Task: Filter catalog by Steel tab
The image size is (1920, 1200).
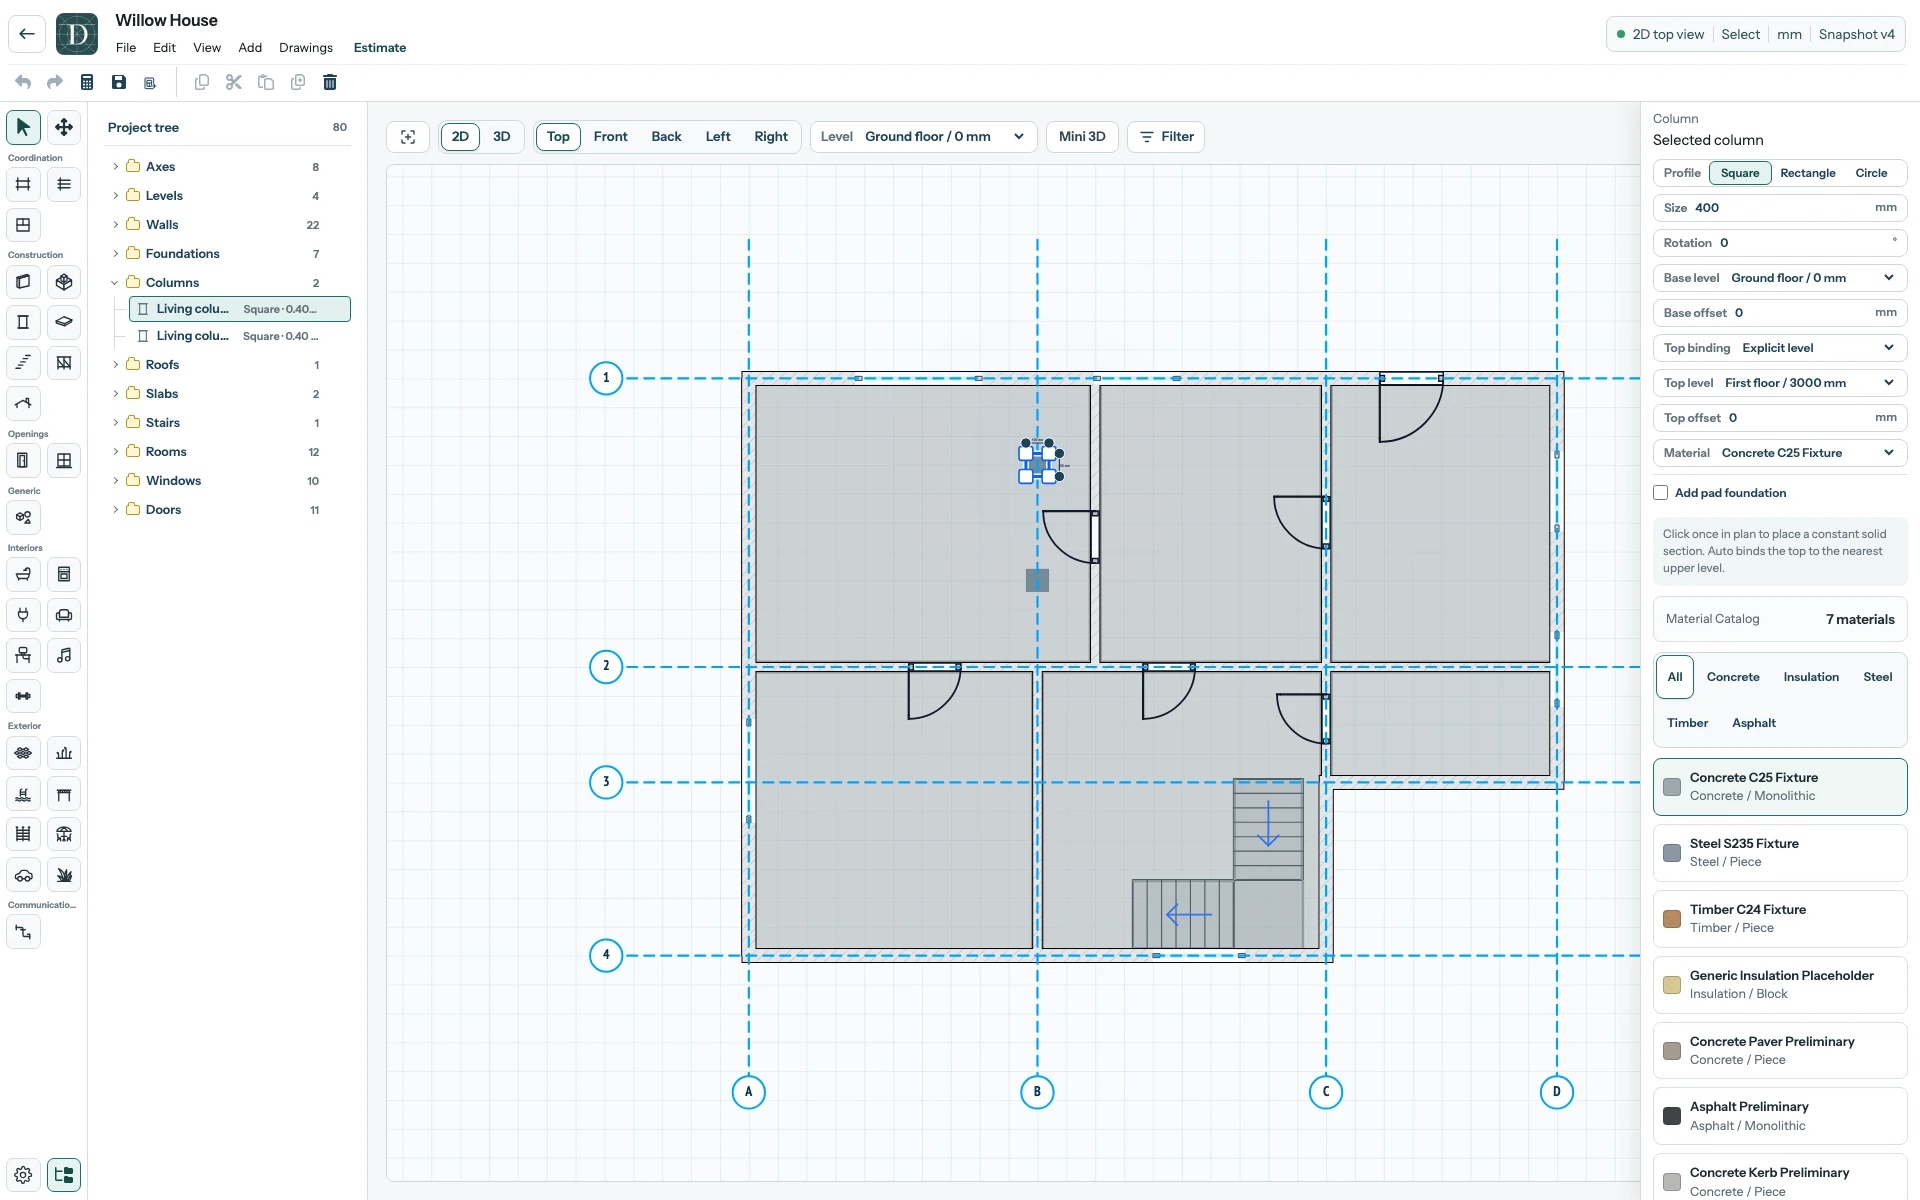Action: 1877,677
